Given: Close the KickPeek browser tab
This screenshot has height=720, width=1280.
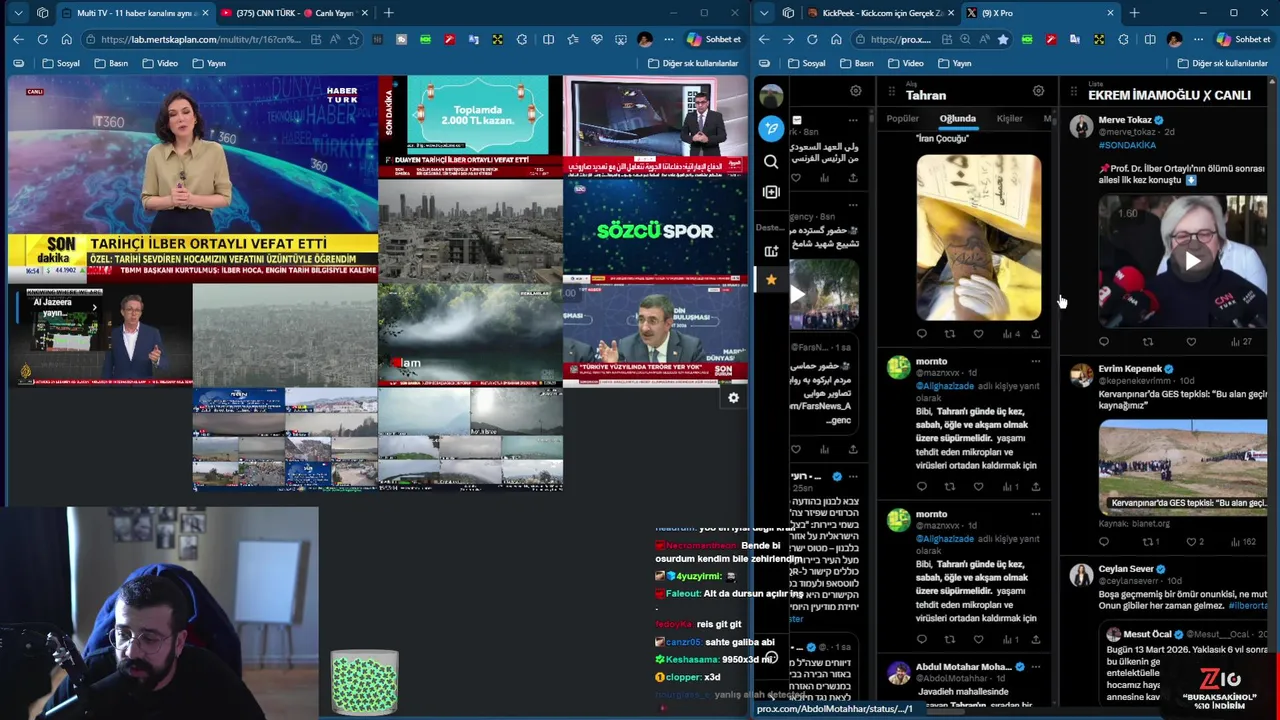Looking at the screenshot, I should (950, 13).
